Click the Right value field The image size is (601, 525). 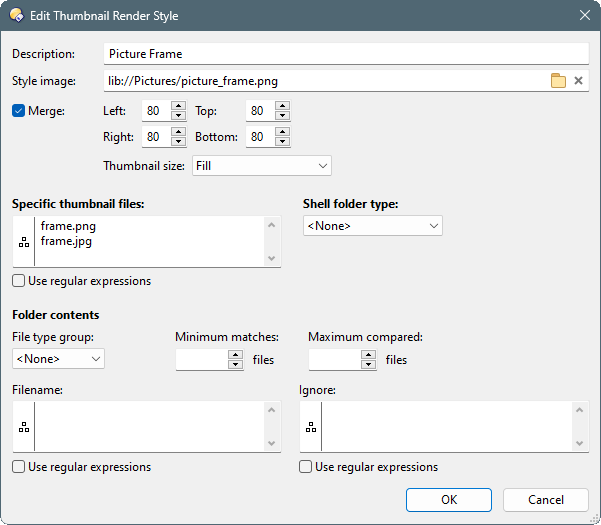[156, 137]
